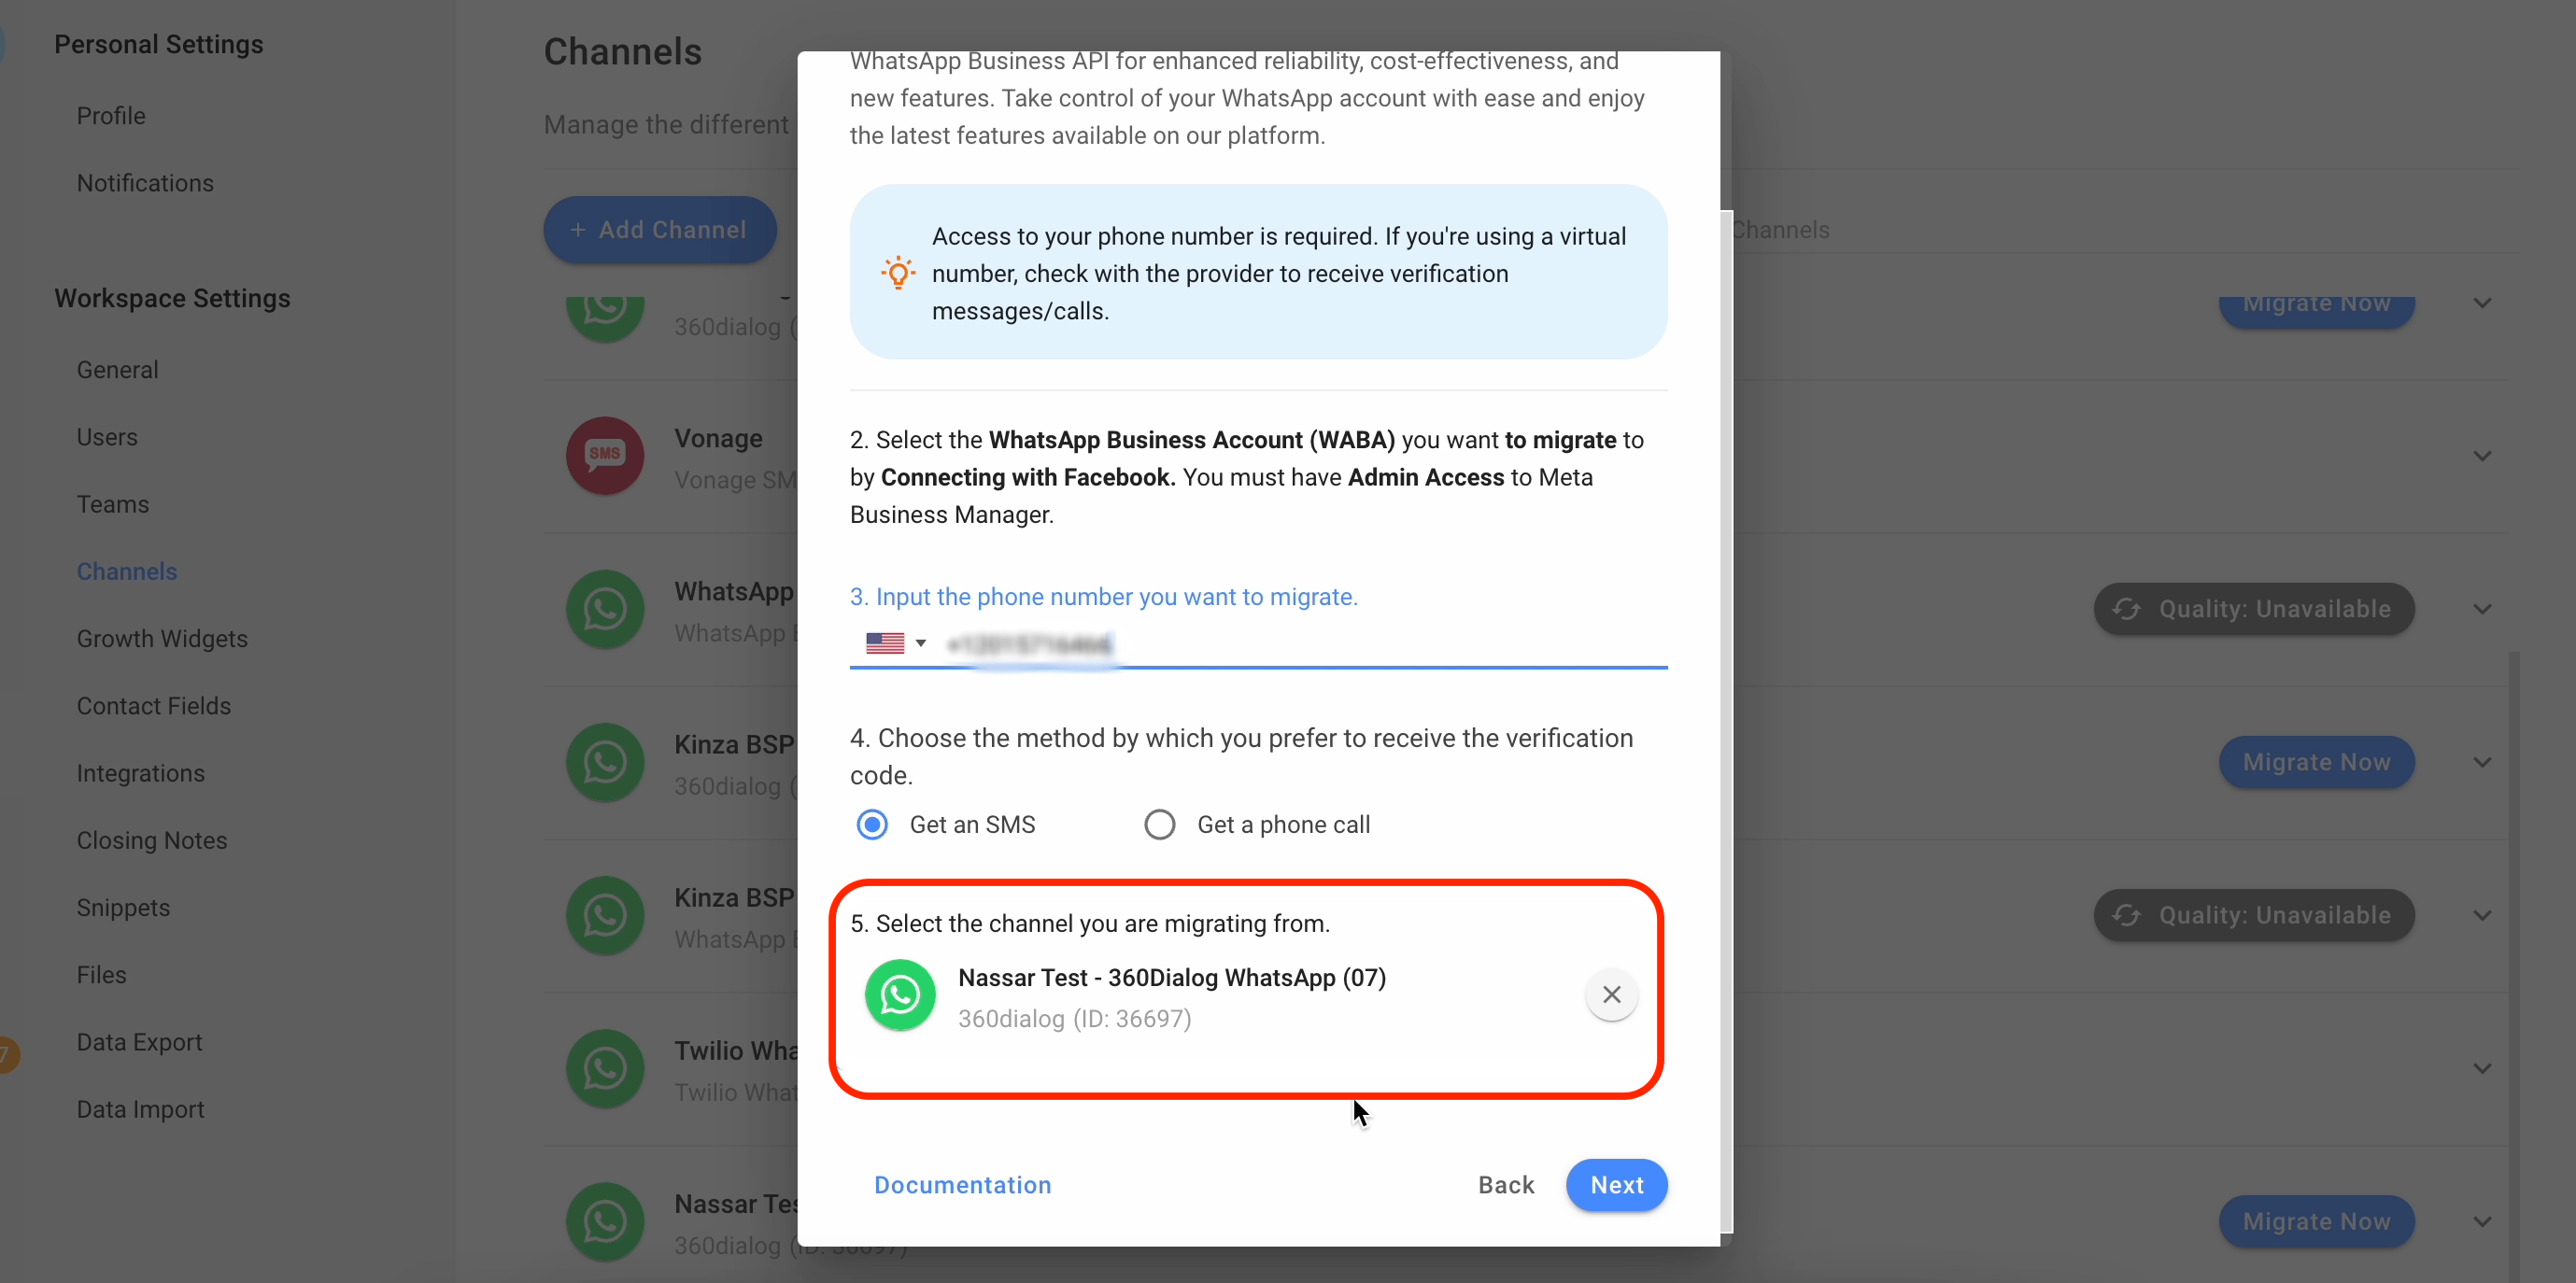Go to Integrations in Workspace Settings
Screen dimensions: 2576x1283
141,773
